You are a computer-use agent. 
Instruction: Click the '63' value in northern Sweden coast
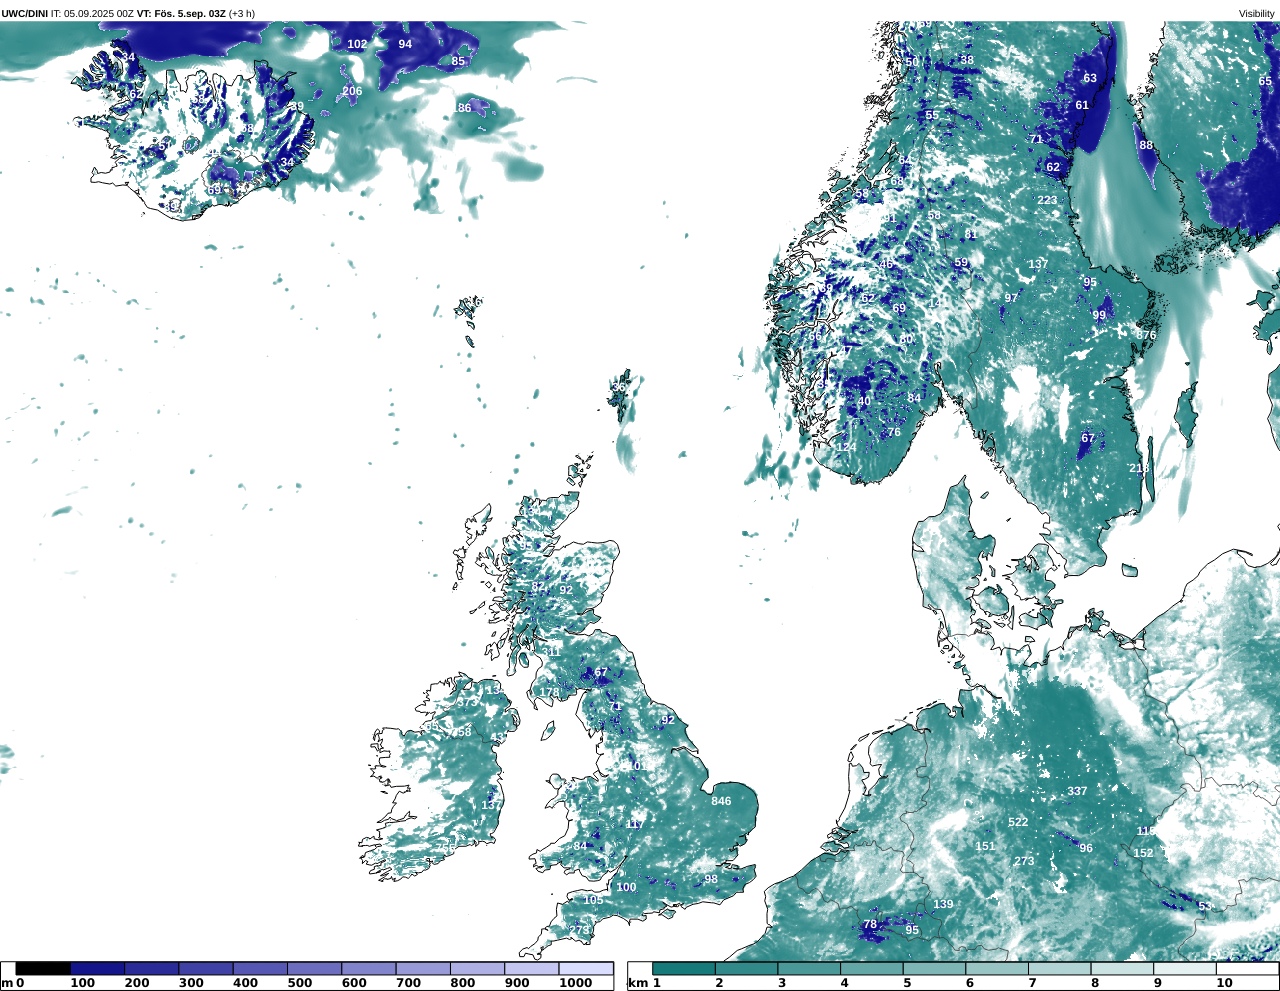(x=1090, y=78)
